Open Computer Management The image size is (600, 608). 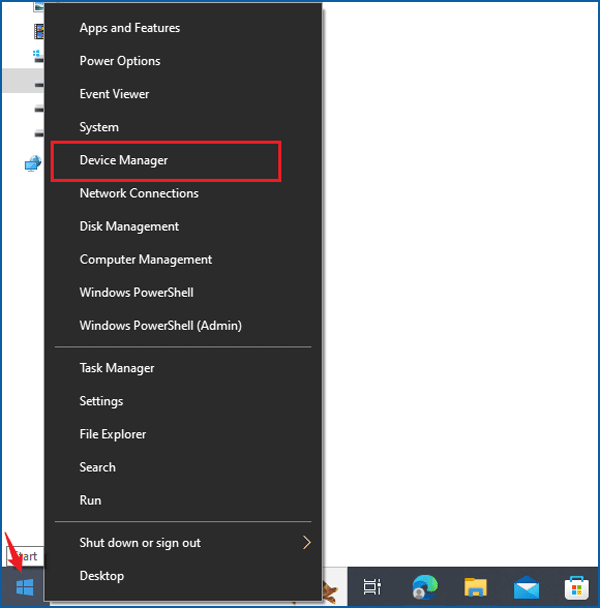coord(183,259)
